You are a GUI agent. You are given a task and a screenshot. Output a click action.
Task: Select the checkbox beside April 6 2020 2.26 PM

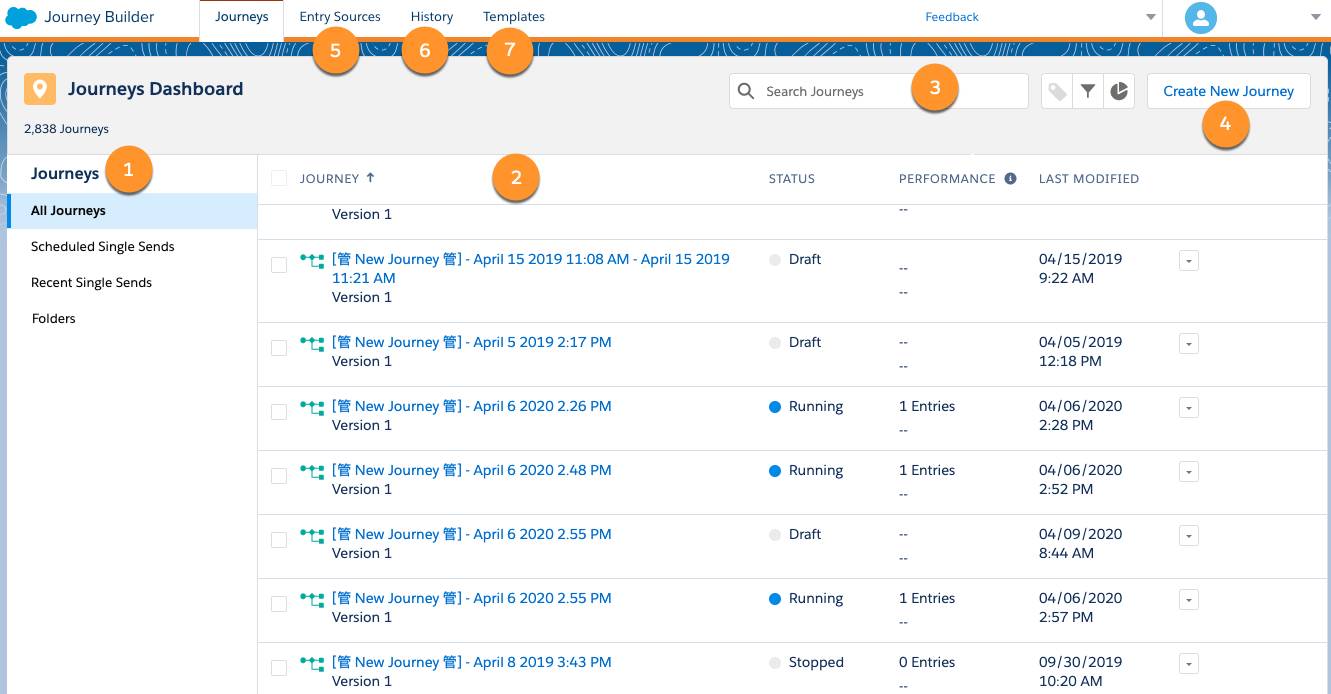(x=279, y=411)
